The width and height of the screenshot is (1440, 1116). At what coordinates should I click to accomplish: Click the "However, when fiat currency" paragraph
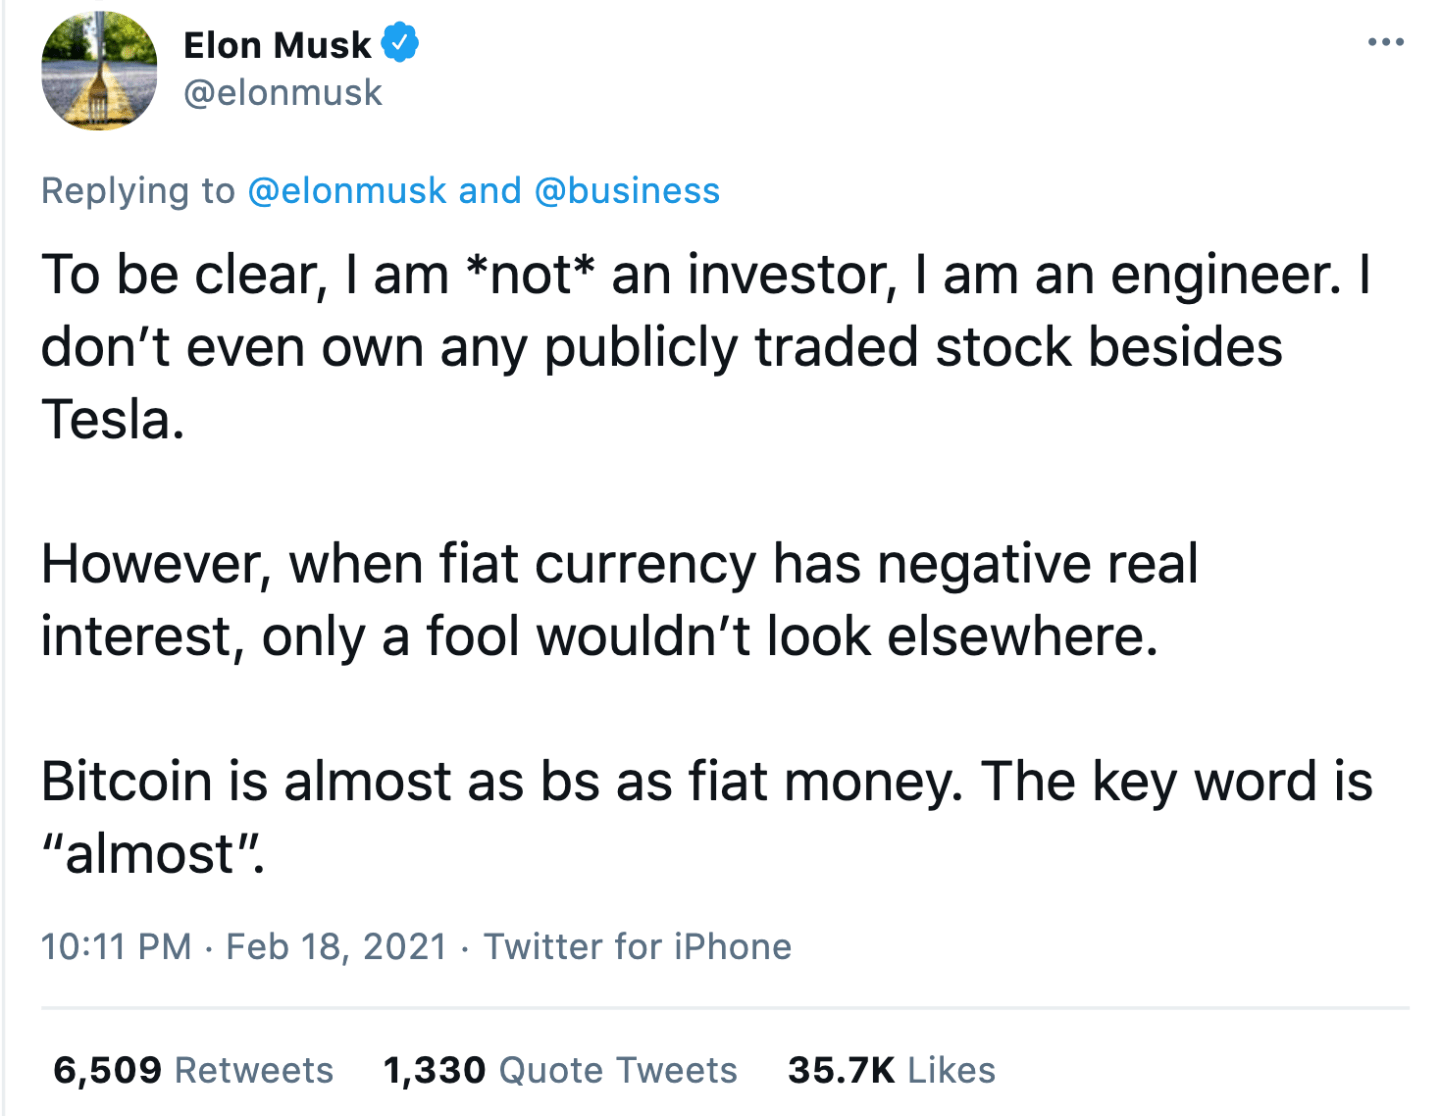pos(618,565)
